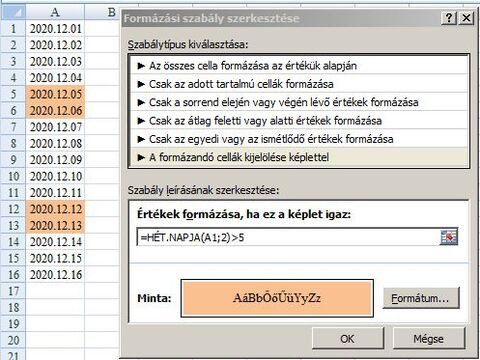Viewport: 480px width, 360px height.
Task: Select 'Csak a sorrend elején vagy végén lévő értékek formázása'
Action: tap(299, 102)
